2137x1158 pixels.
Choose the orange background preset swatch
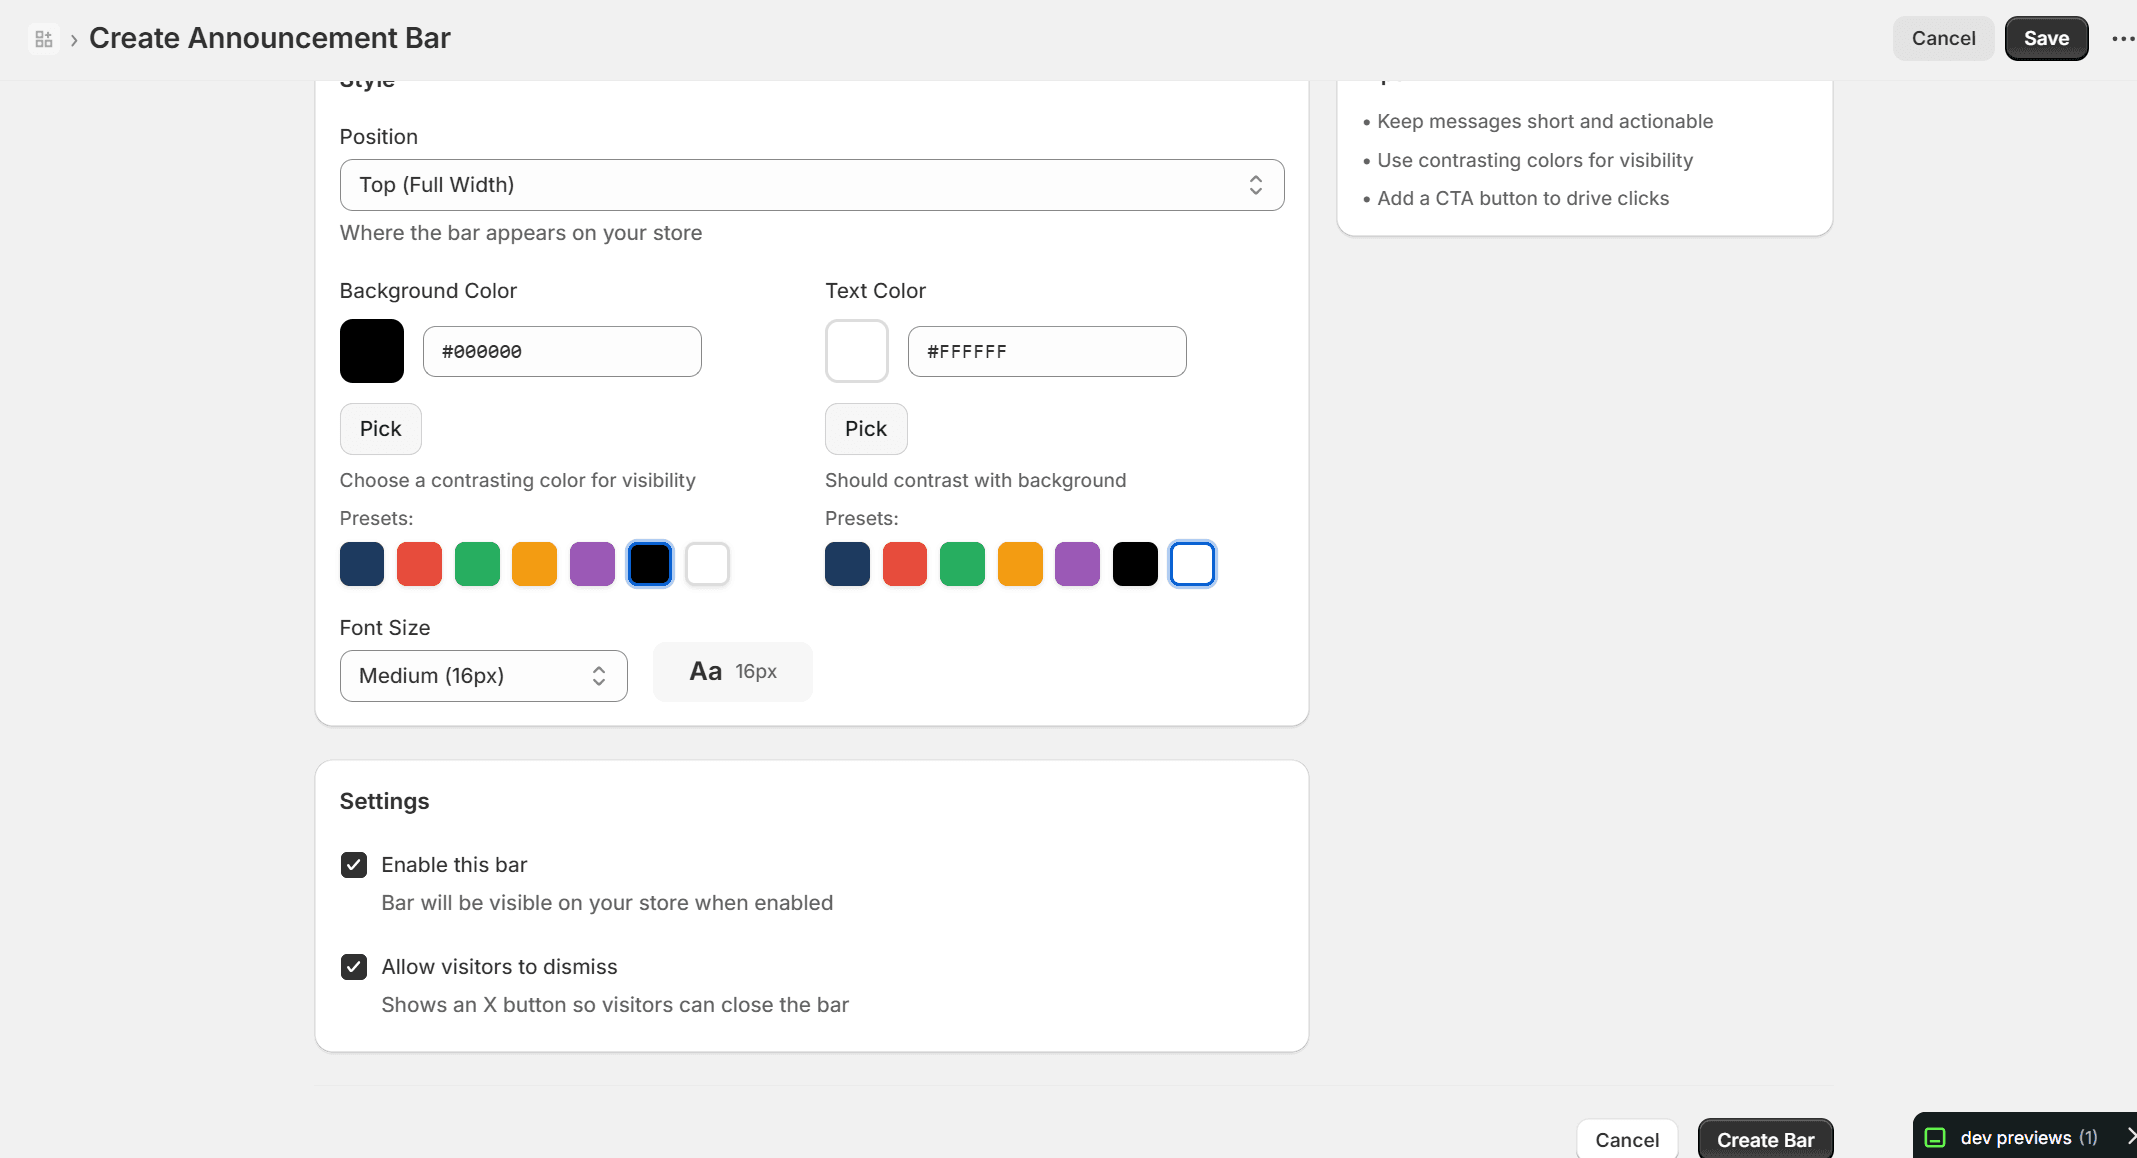pyautogui.click(x=534, y=563)
